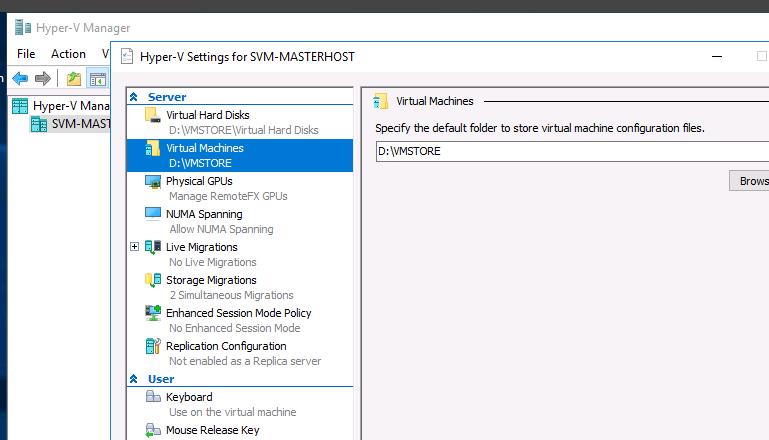Click the Mouse Release Key icon
This screenshot has width=769, height=440.
pos(153,430)
